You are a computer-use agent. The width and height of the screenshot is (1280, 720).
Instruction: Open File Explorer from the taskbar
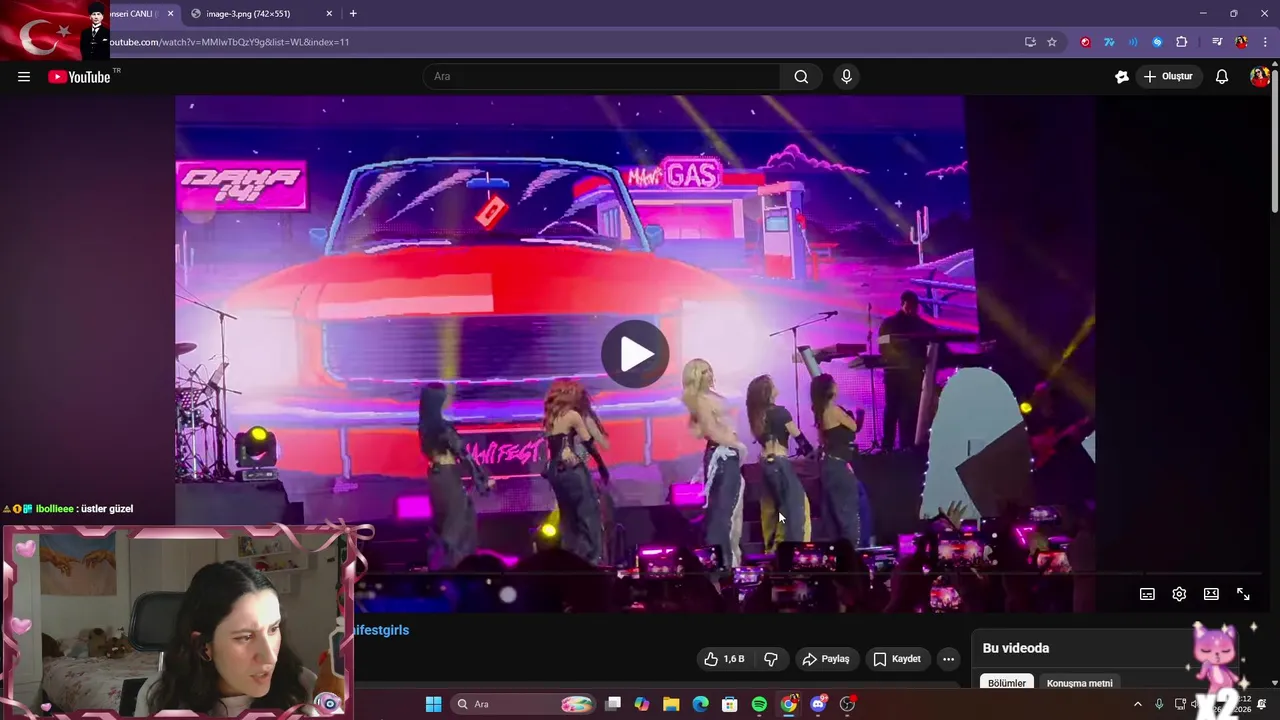click(x=671, y=704)
